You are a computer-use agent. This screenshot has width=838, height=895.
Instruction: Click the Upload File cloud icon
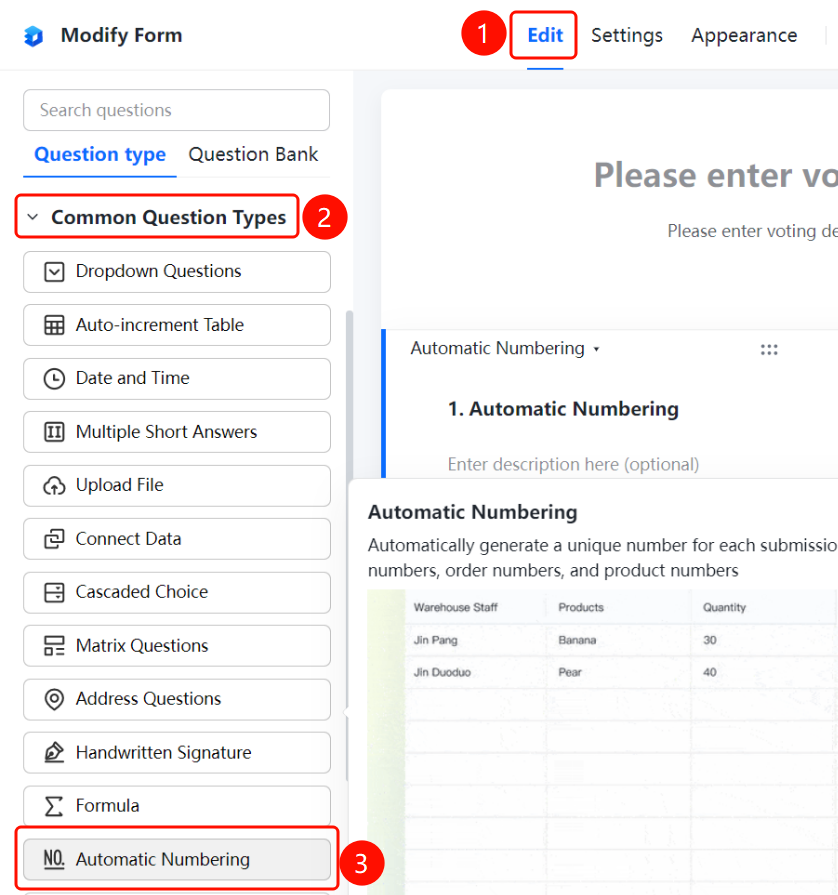[x=54, y=486]
